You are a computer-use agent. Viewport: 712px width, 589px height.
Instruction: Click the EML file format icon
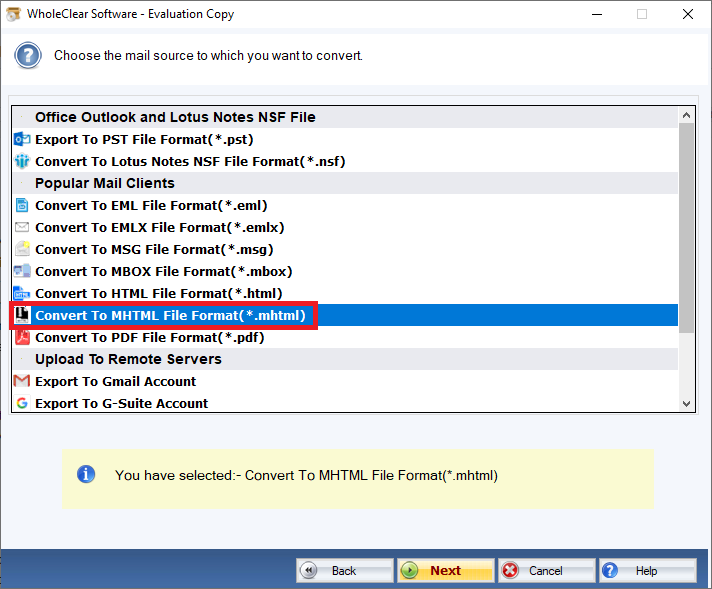[22, 205]
